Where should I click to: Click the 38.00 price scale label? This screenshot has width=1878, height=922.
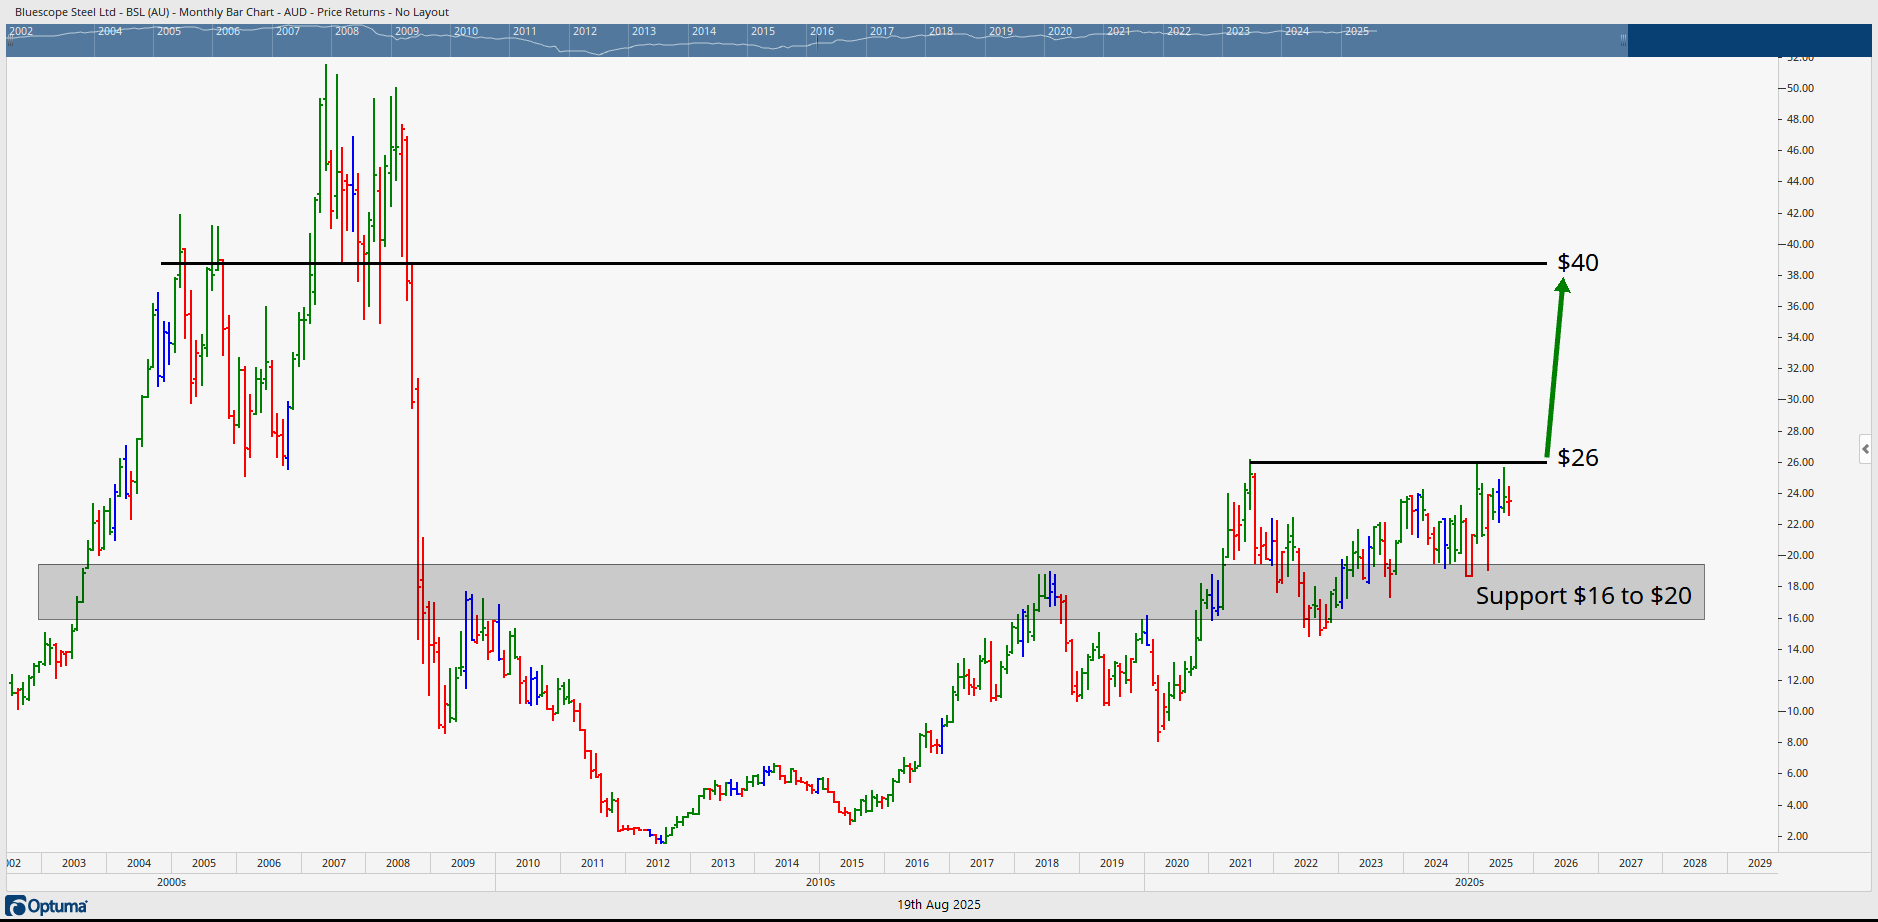pos(1800,275)
